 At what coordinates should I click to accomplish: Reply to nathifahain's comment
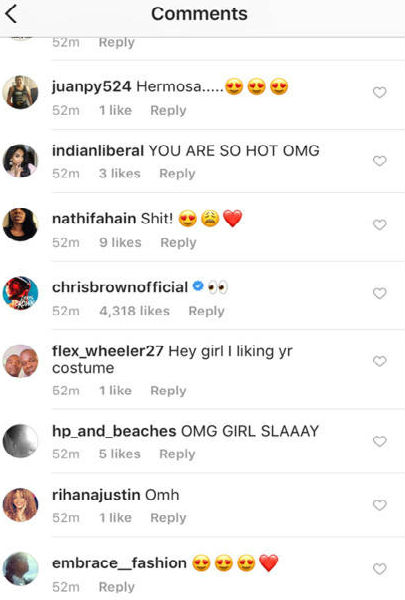click(x=178, y=243)
